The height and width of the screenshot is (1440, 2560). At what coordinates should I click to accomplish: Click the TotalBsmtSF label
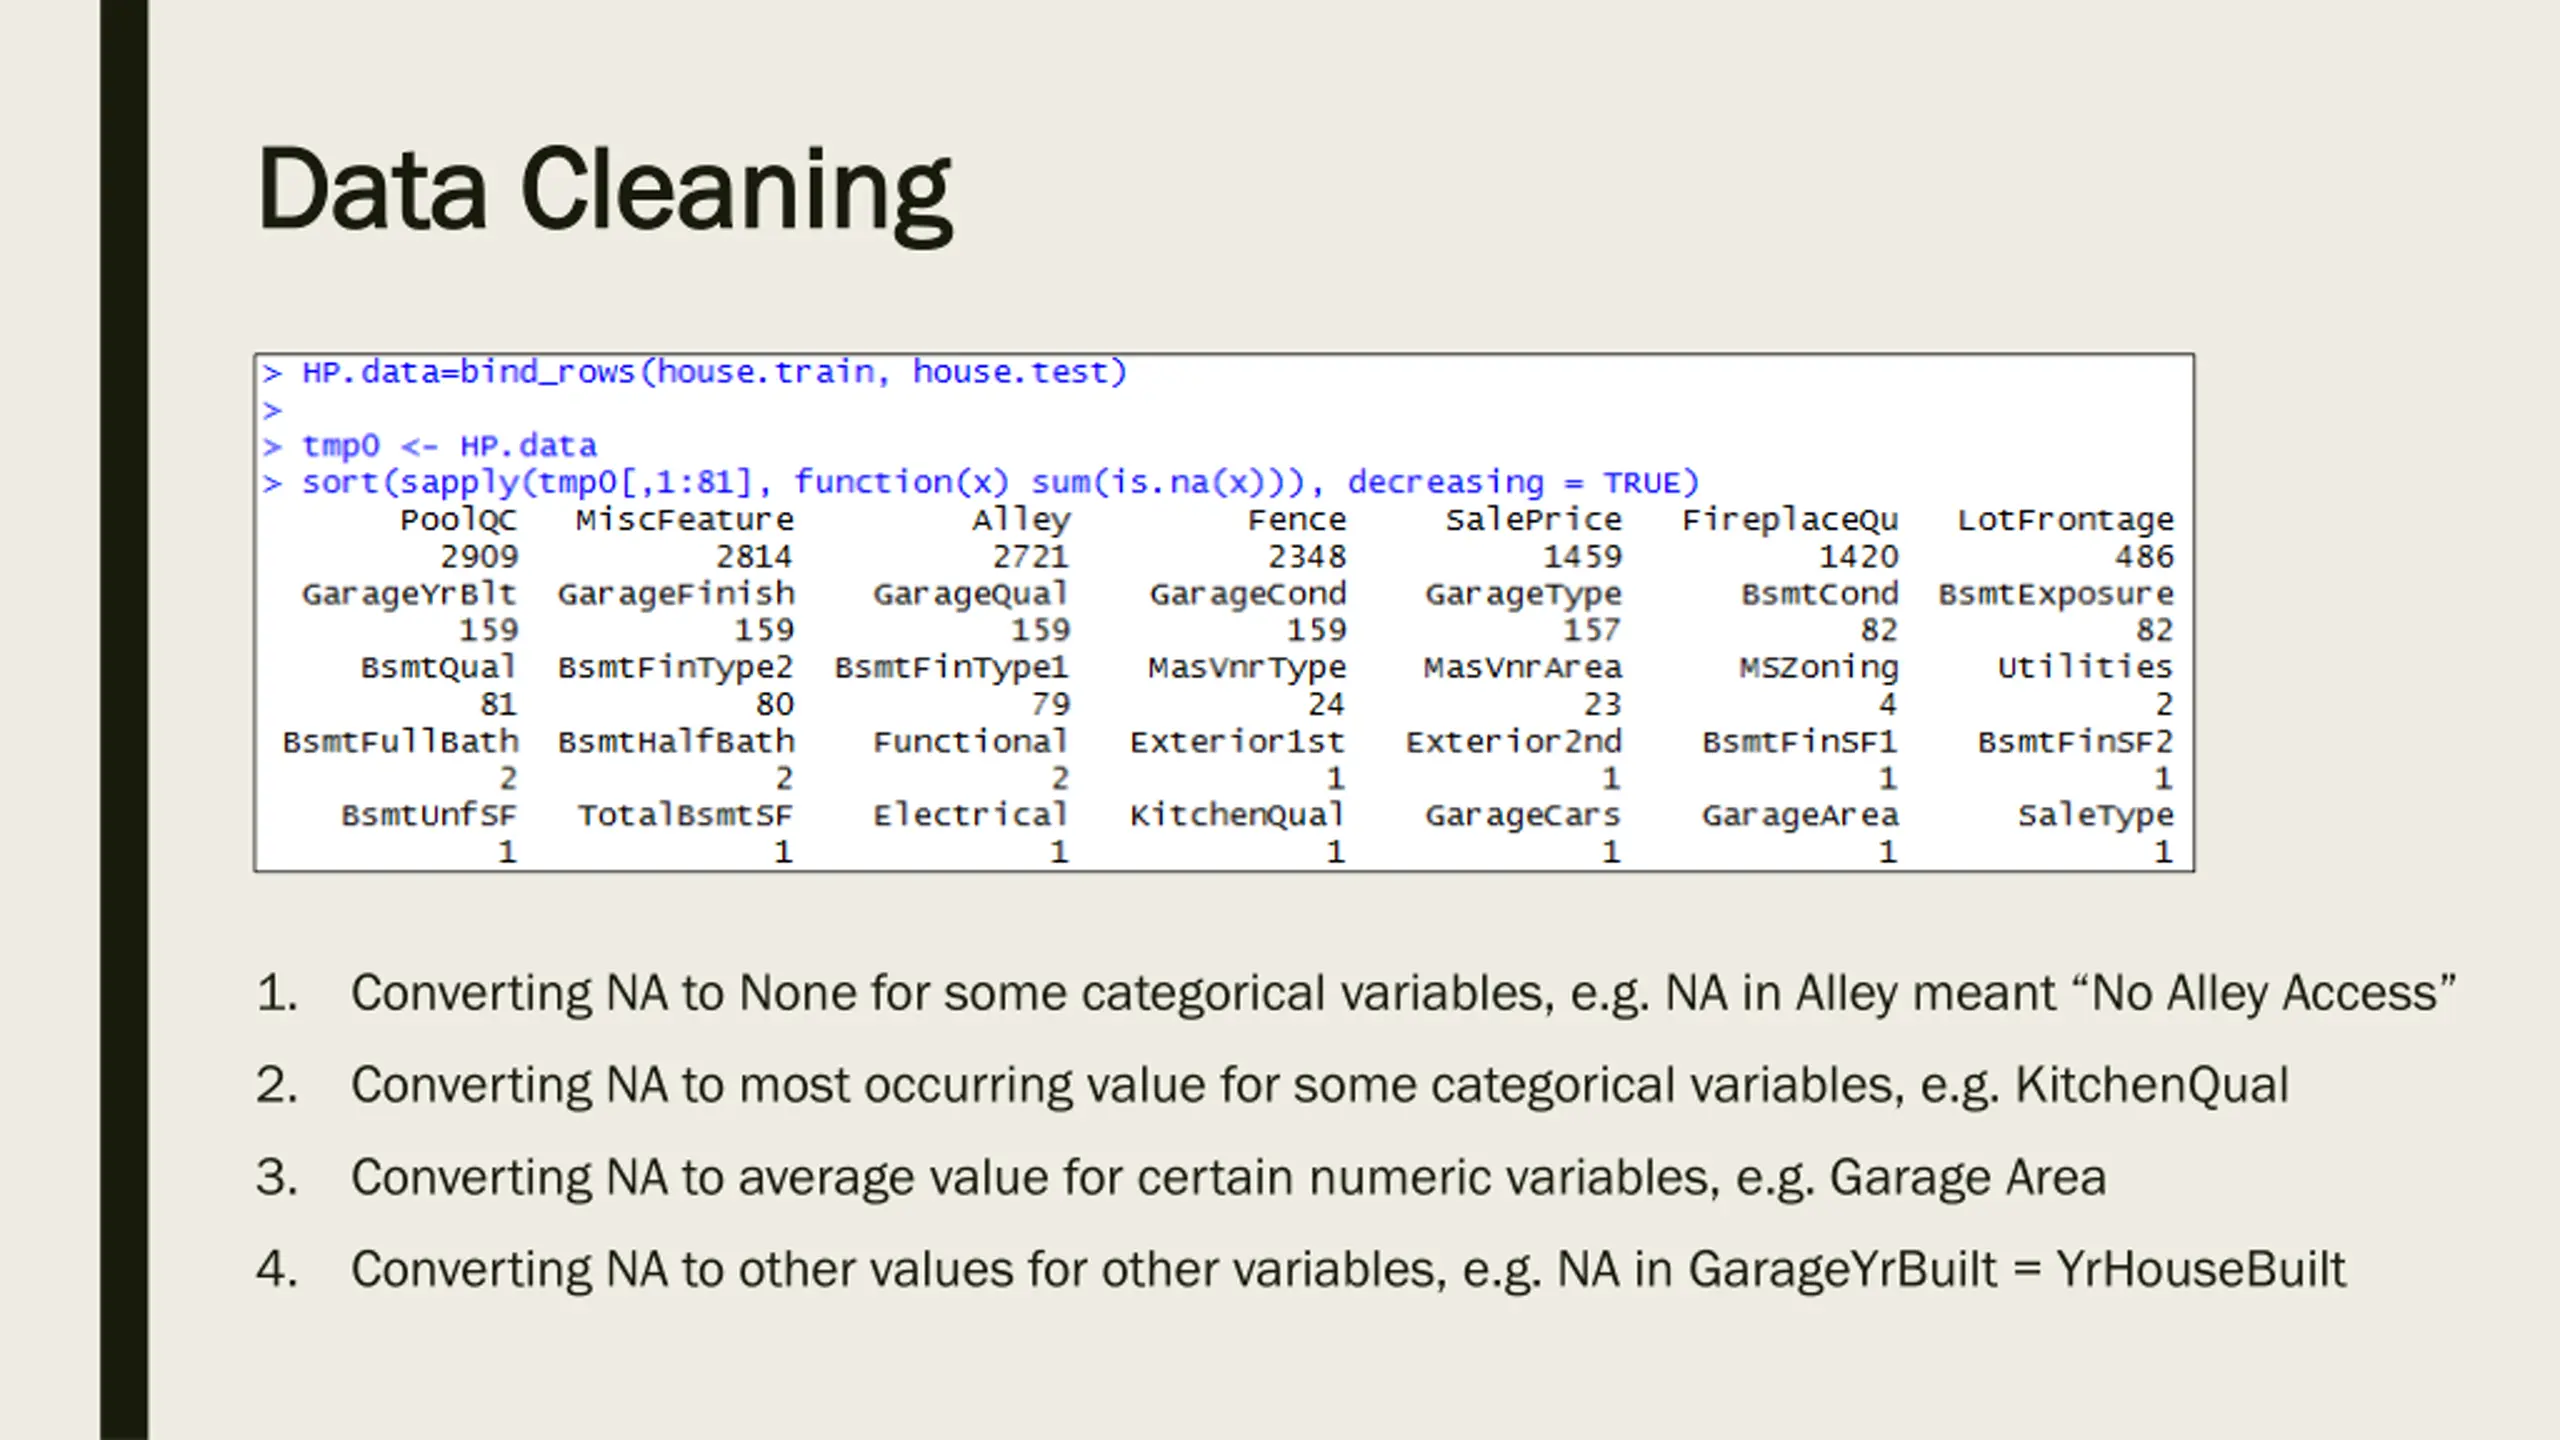tap(685, 816)
